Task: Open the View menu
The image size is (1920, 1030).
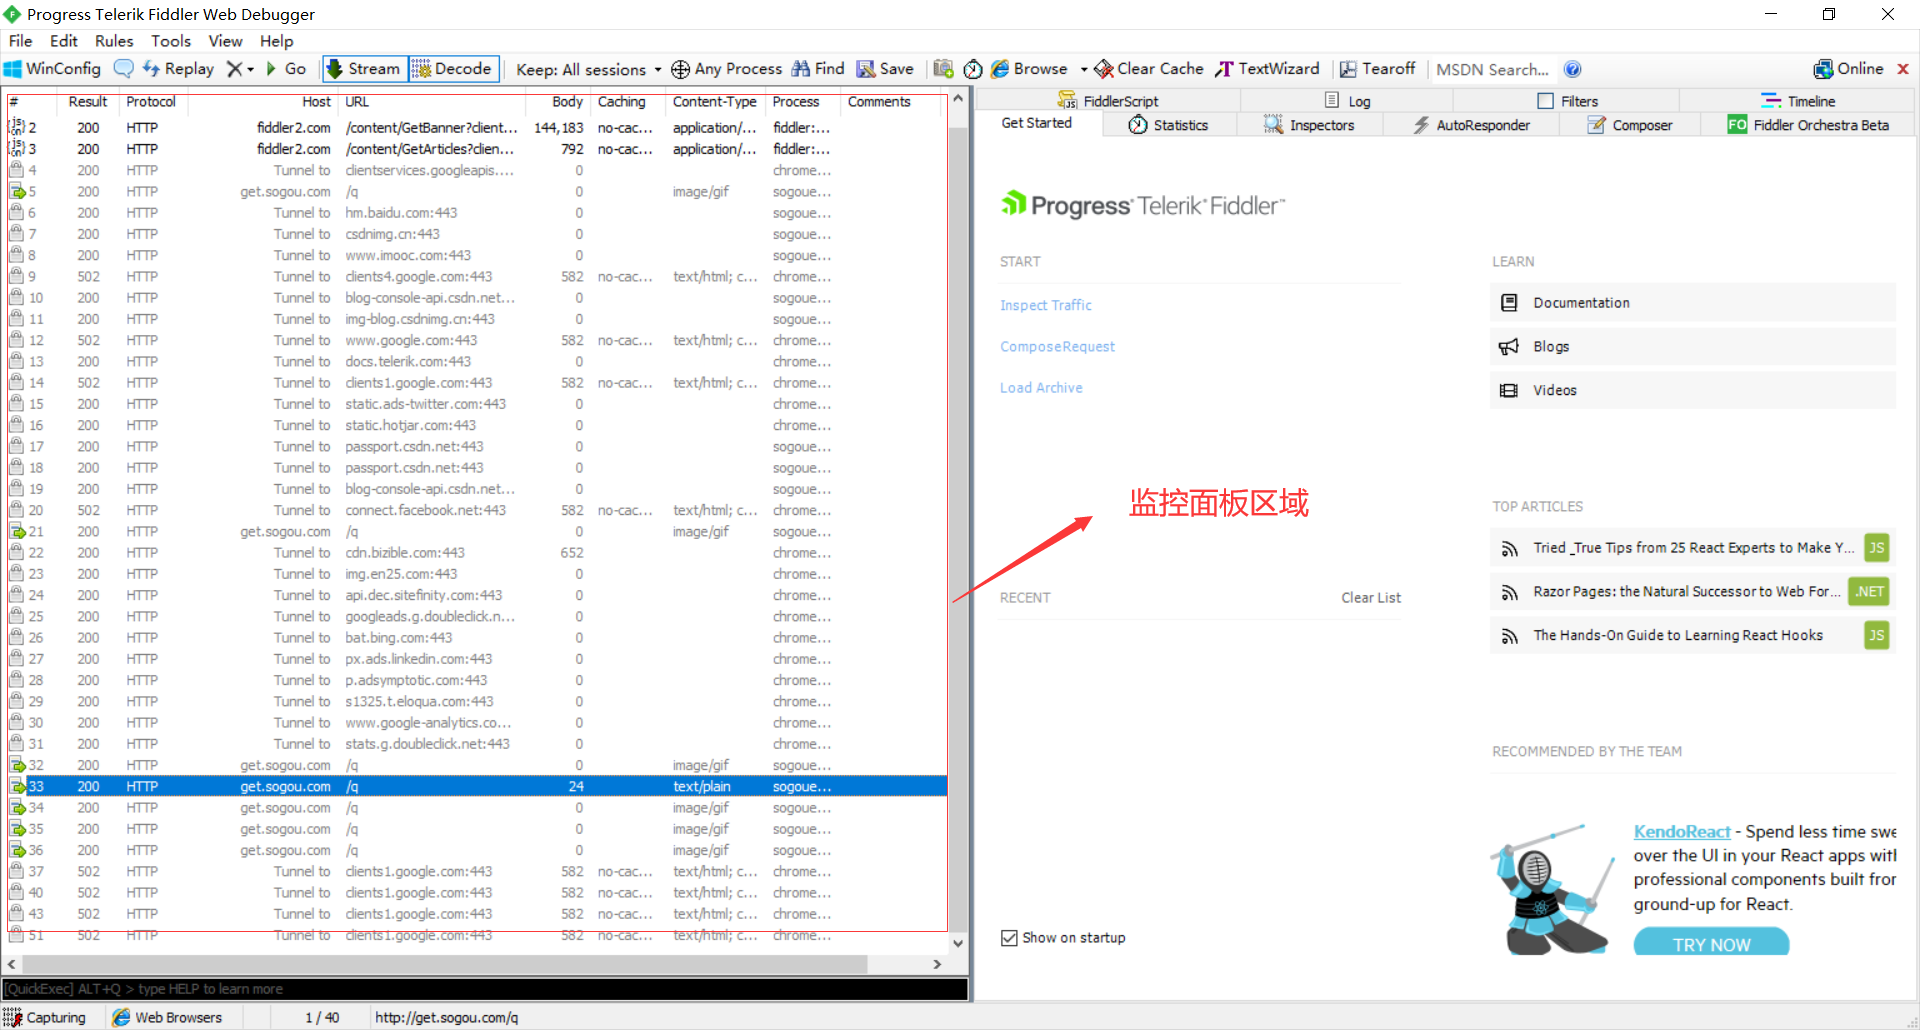Action: click(x=225, y=41)
